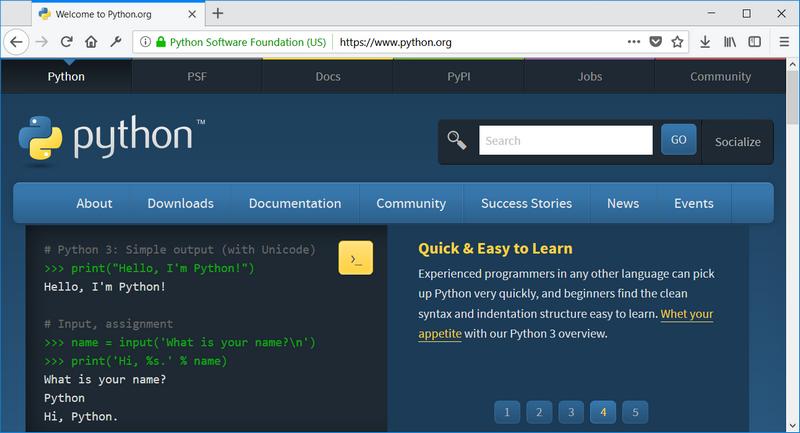
Task: Open the Downloads arrow icon
Action: [705, 42]
